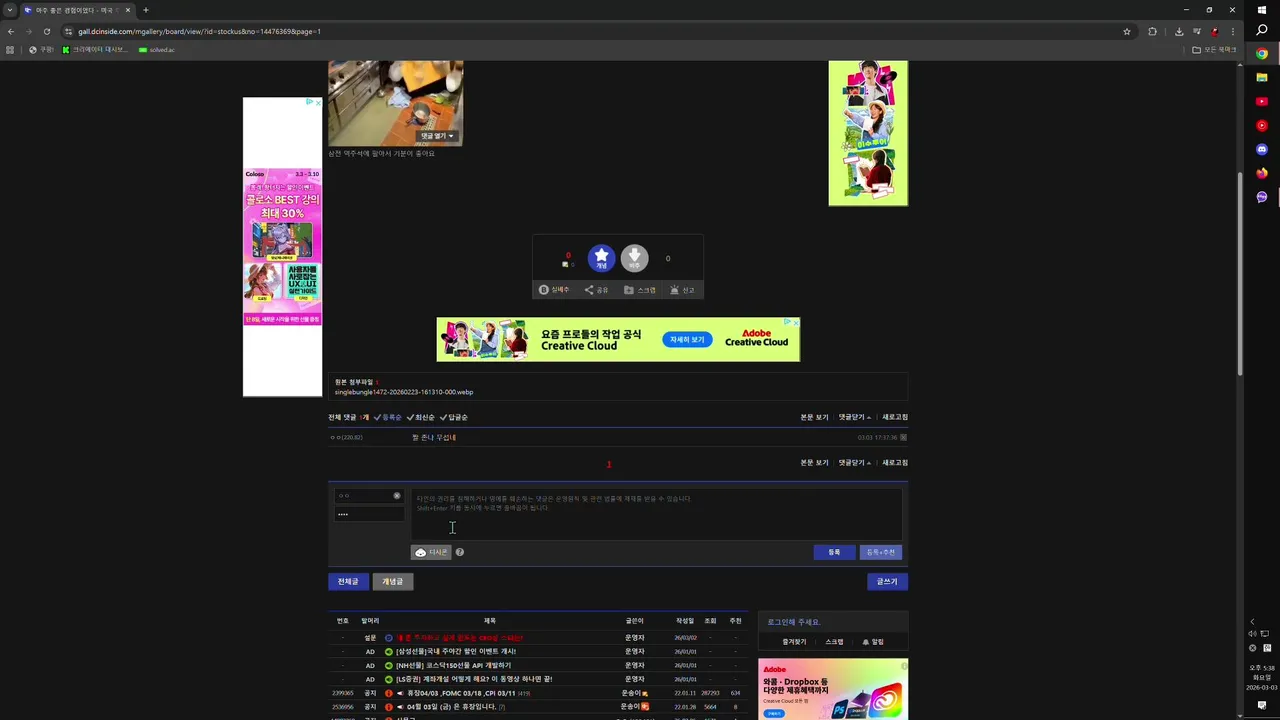Click the blue 개념 star recommend button
Image resolution: width=1280 pixels, height=720 pixels.
(x=601, y=258)
